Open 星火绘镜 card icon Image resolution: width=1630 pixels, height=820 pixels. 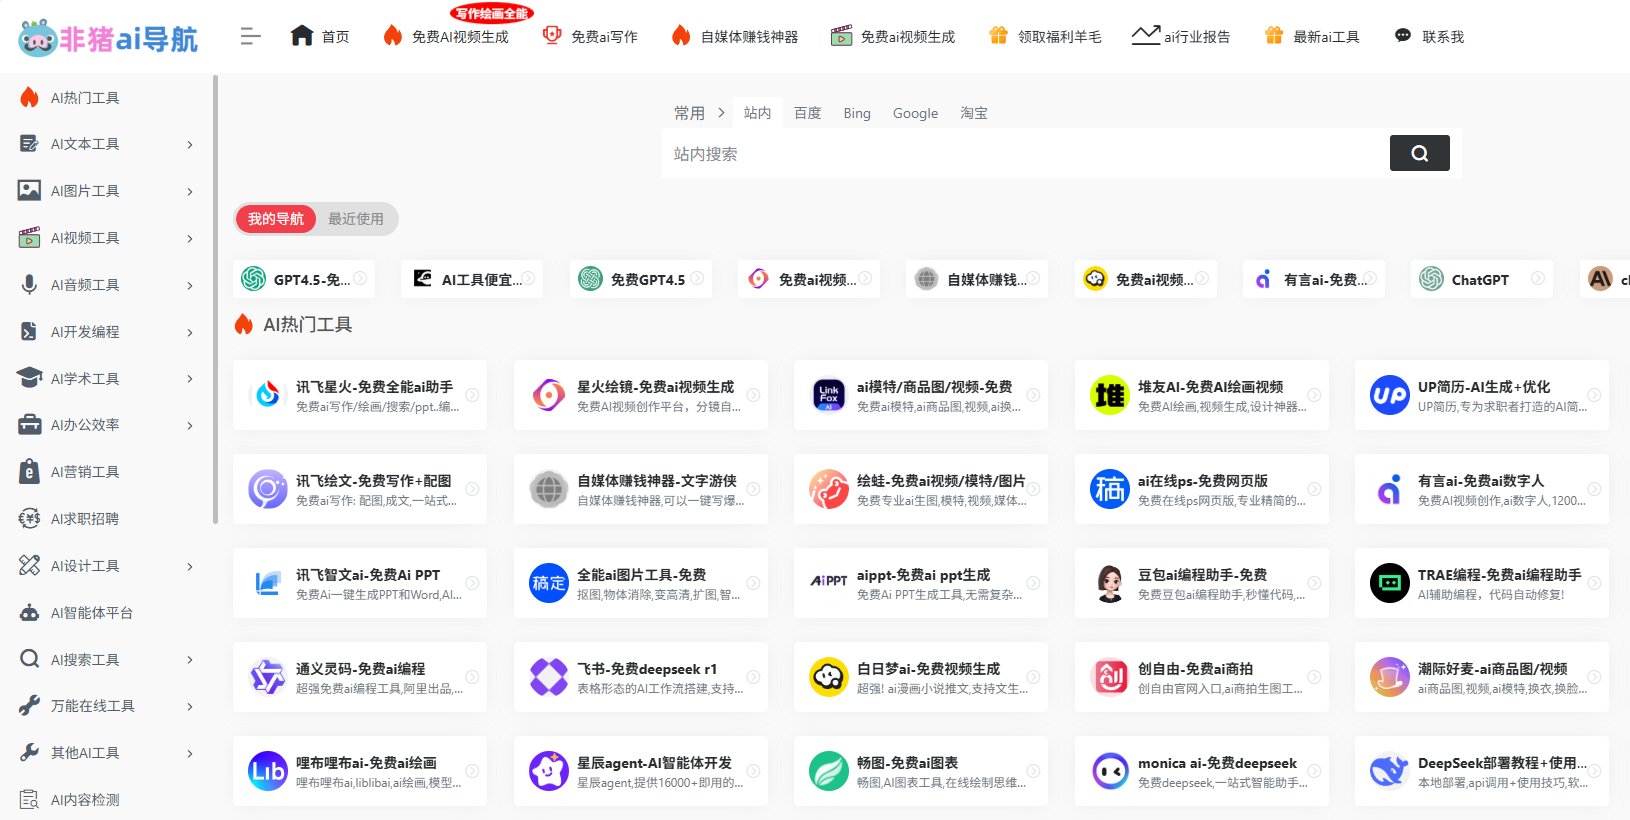pyautogui.click(x=549, y=395)
